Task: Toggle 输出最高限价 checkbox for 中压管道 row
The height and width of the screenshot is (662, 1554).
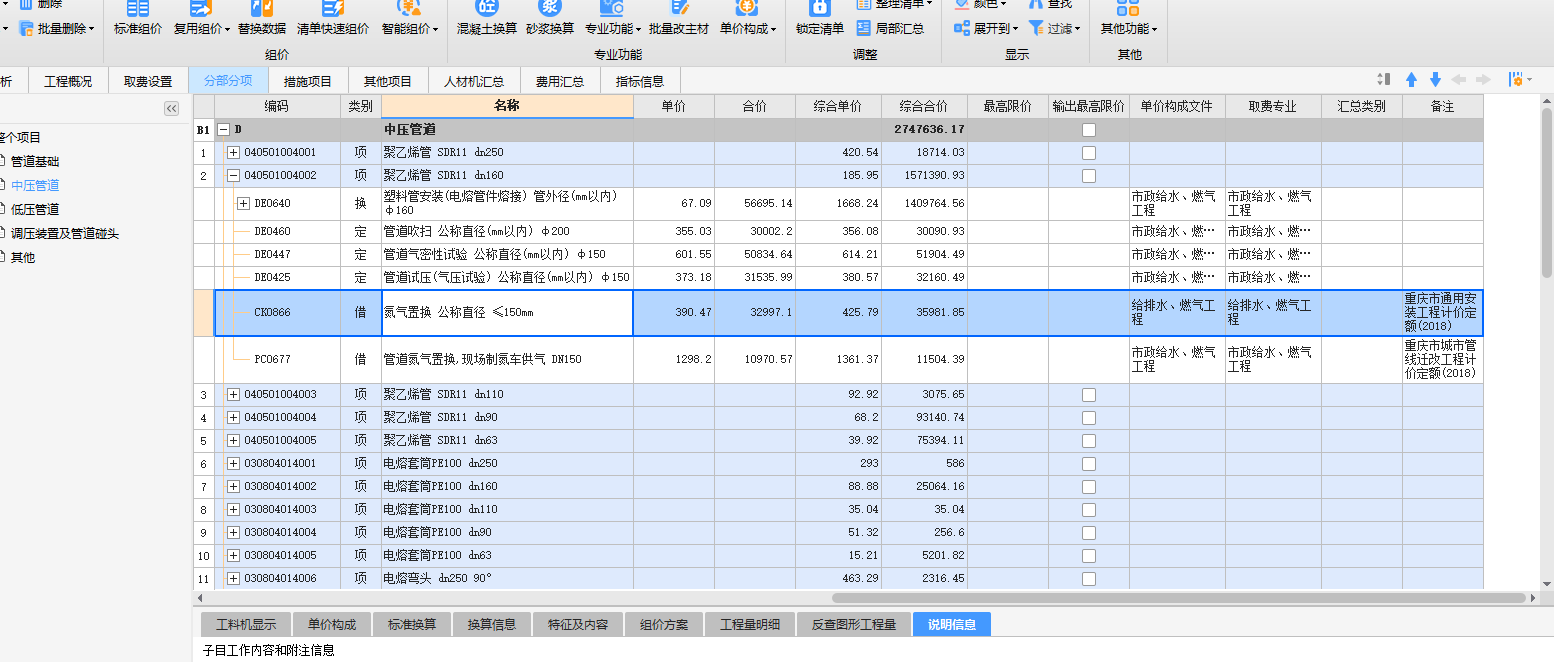Action: click(1088, 130)
